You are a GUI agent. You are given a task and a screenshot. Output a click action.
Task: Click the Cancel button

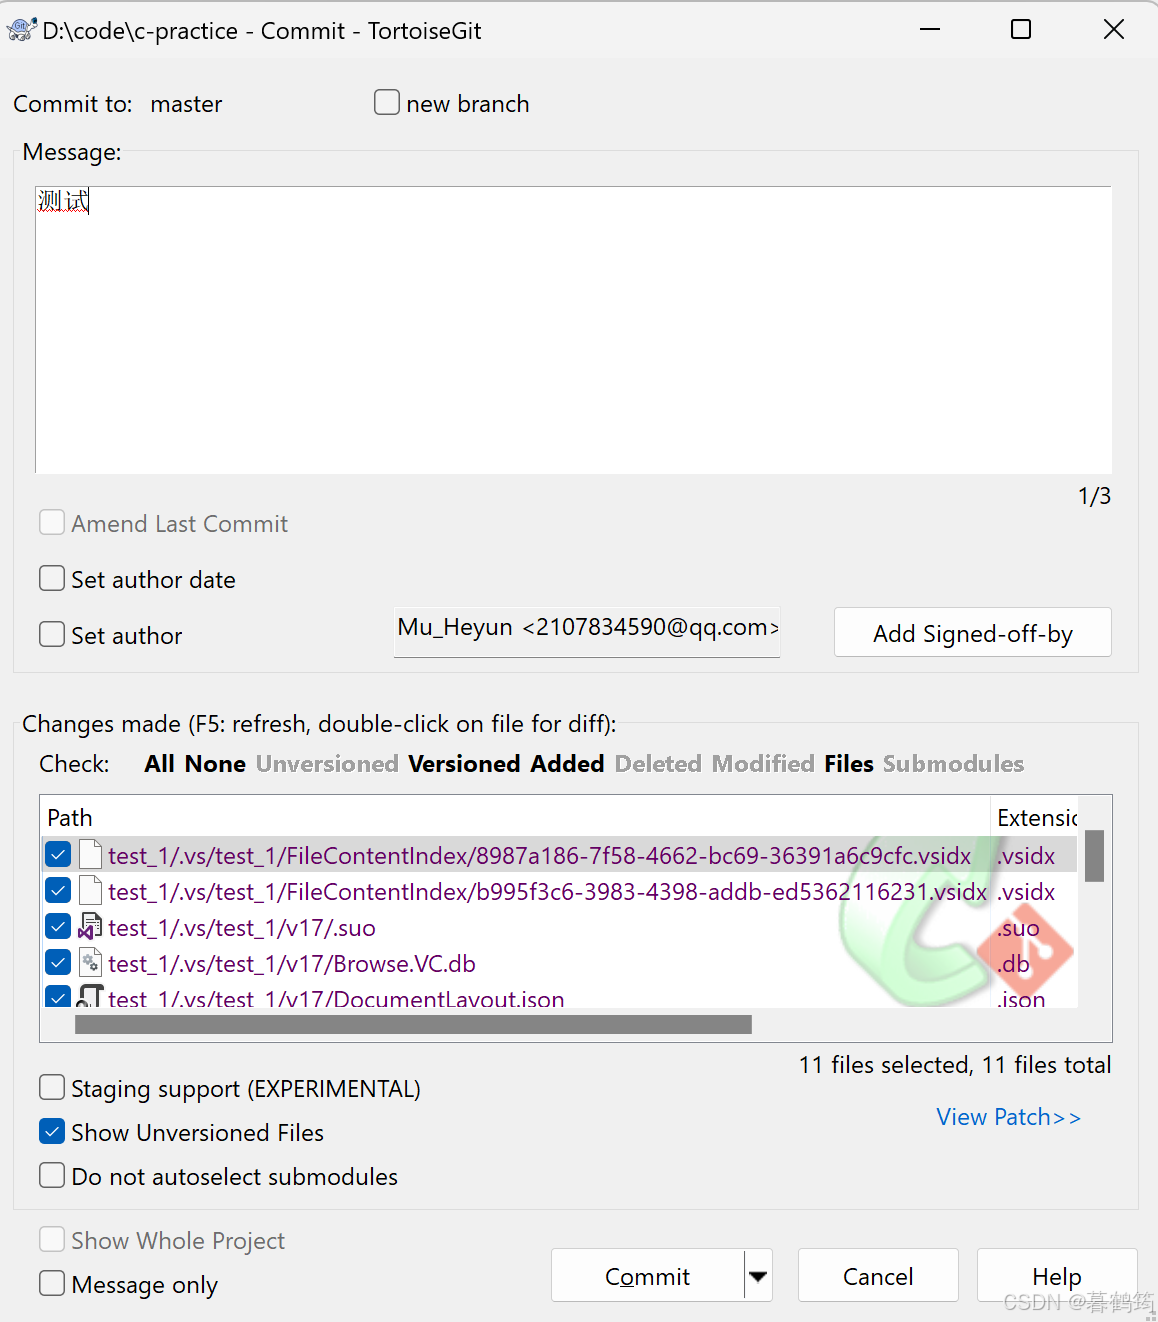(878, 1276)
